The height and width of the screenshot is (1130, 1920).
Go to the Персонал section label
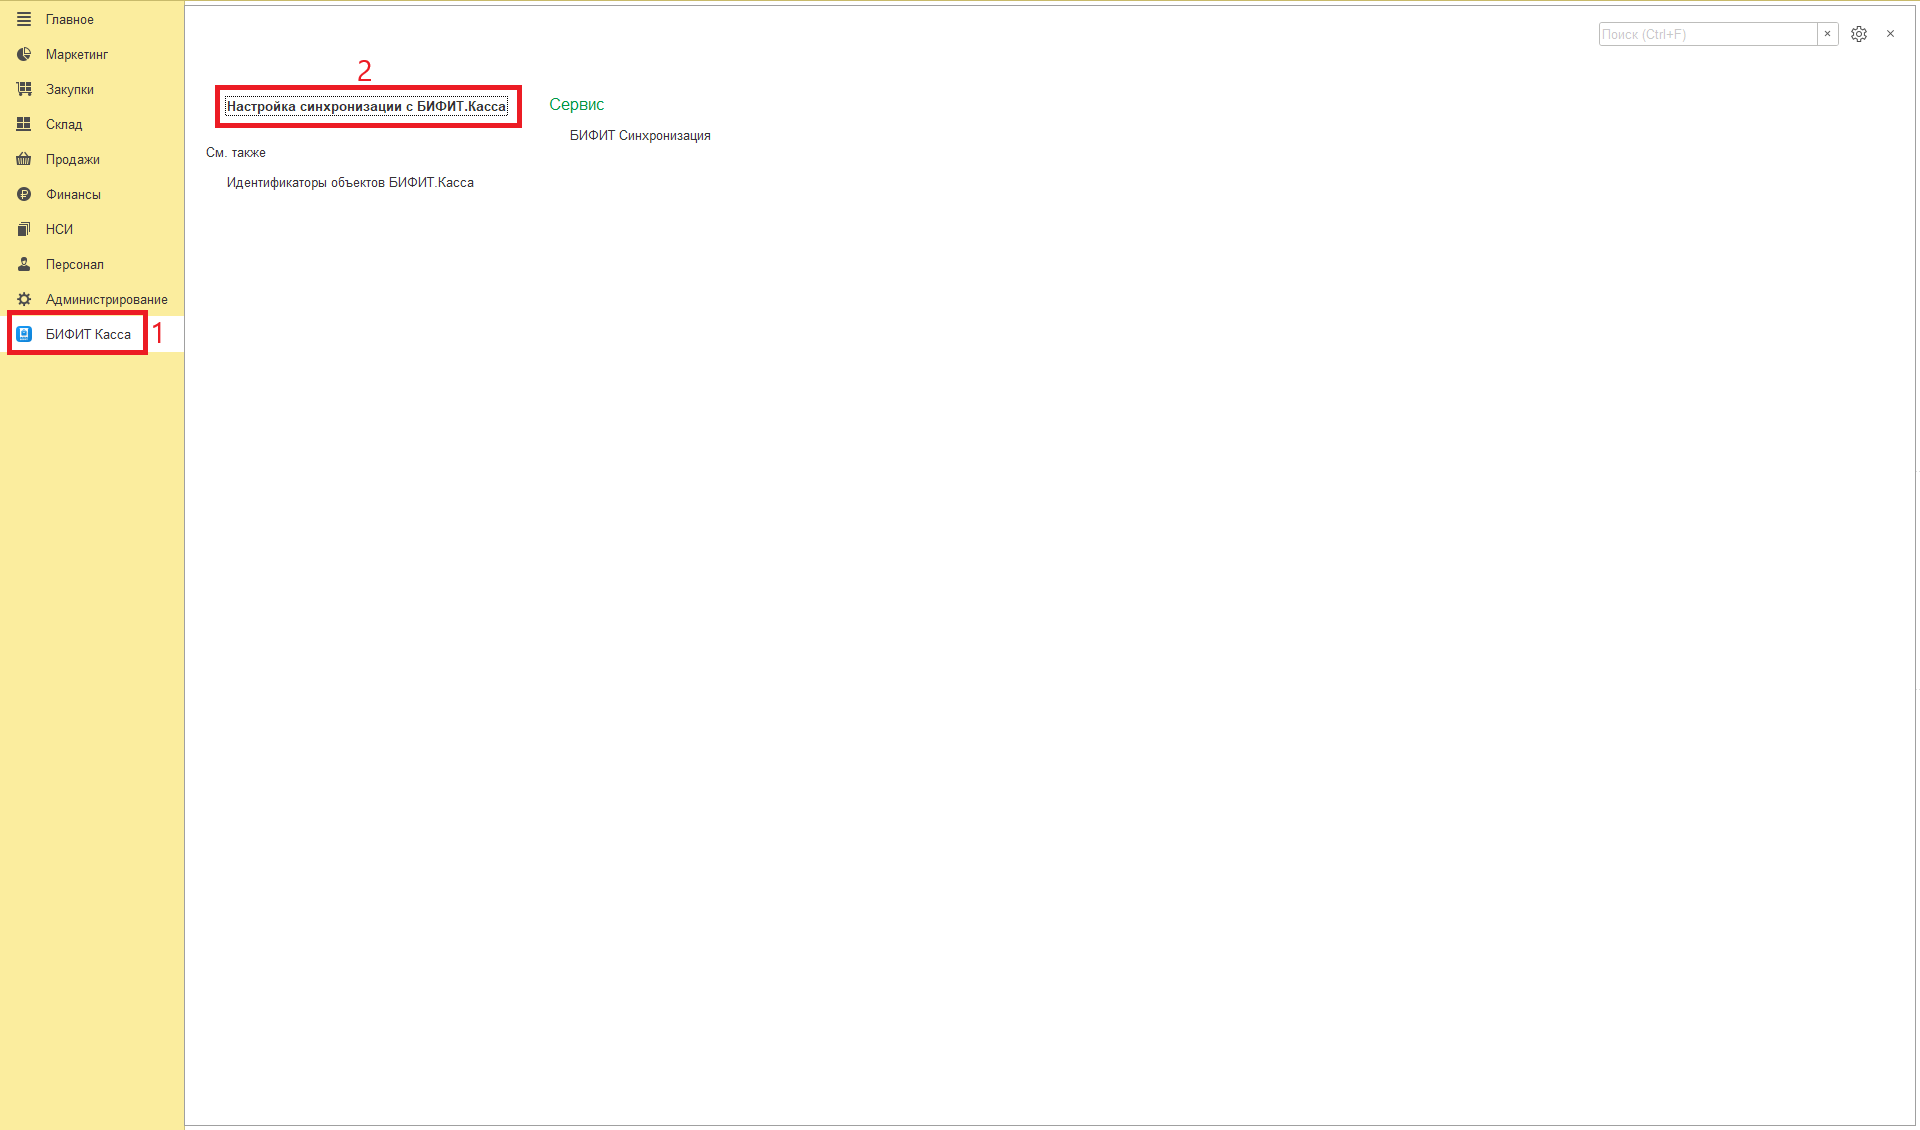(x=75, y=265)
